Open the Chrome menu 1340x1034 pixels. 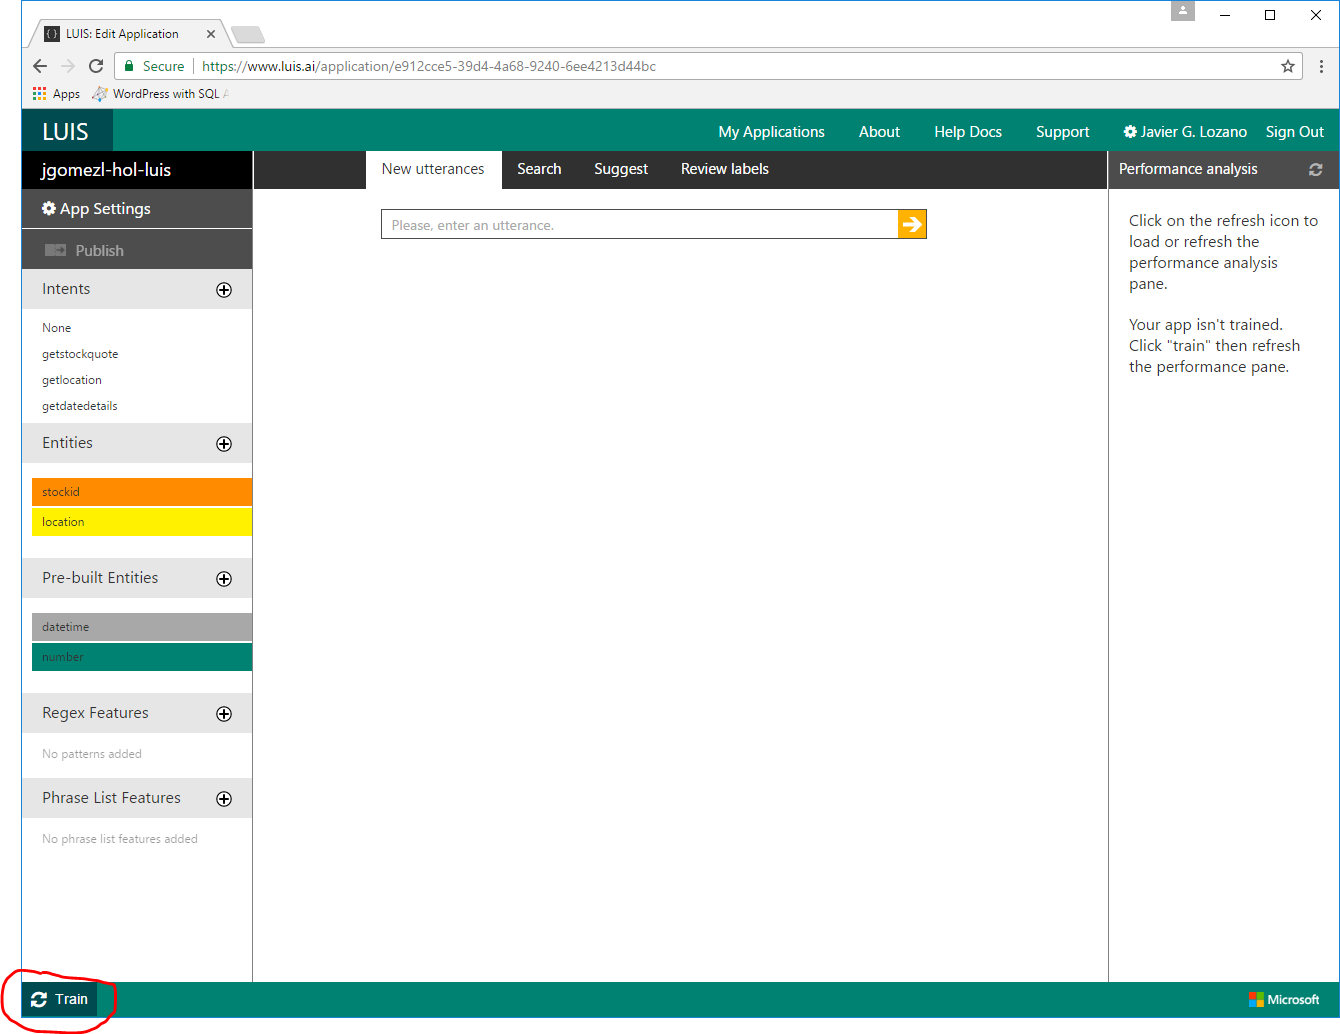(1321, 66)
